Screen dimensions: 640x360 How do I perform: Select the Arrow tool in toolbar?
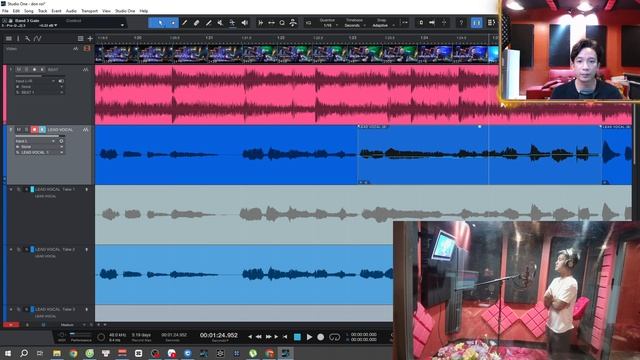160,23
